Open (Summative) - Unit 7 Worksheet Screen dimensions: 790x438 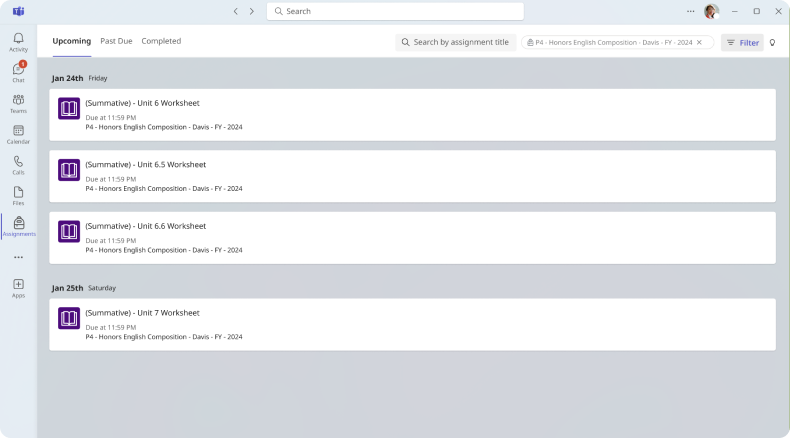pos(412,325)
